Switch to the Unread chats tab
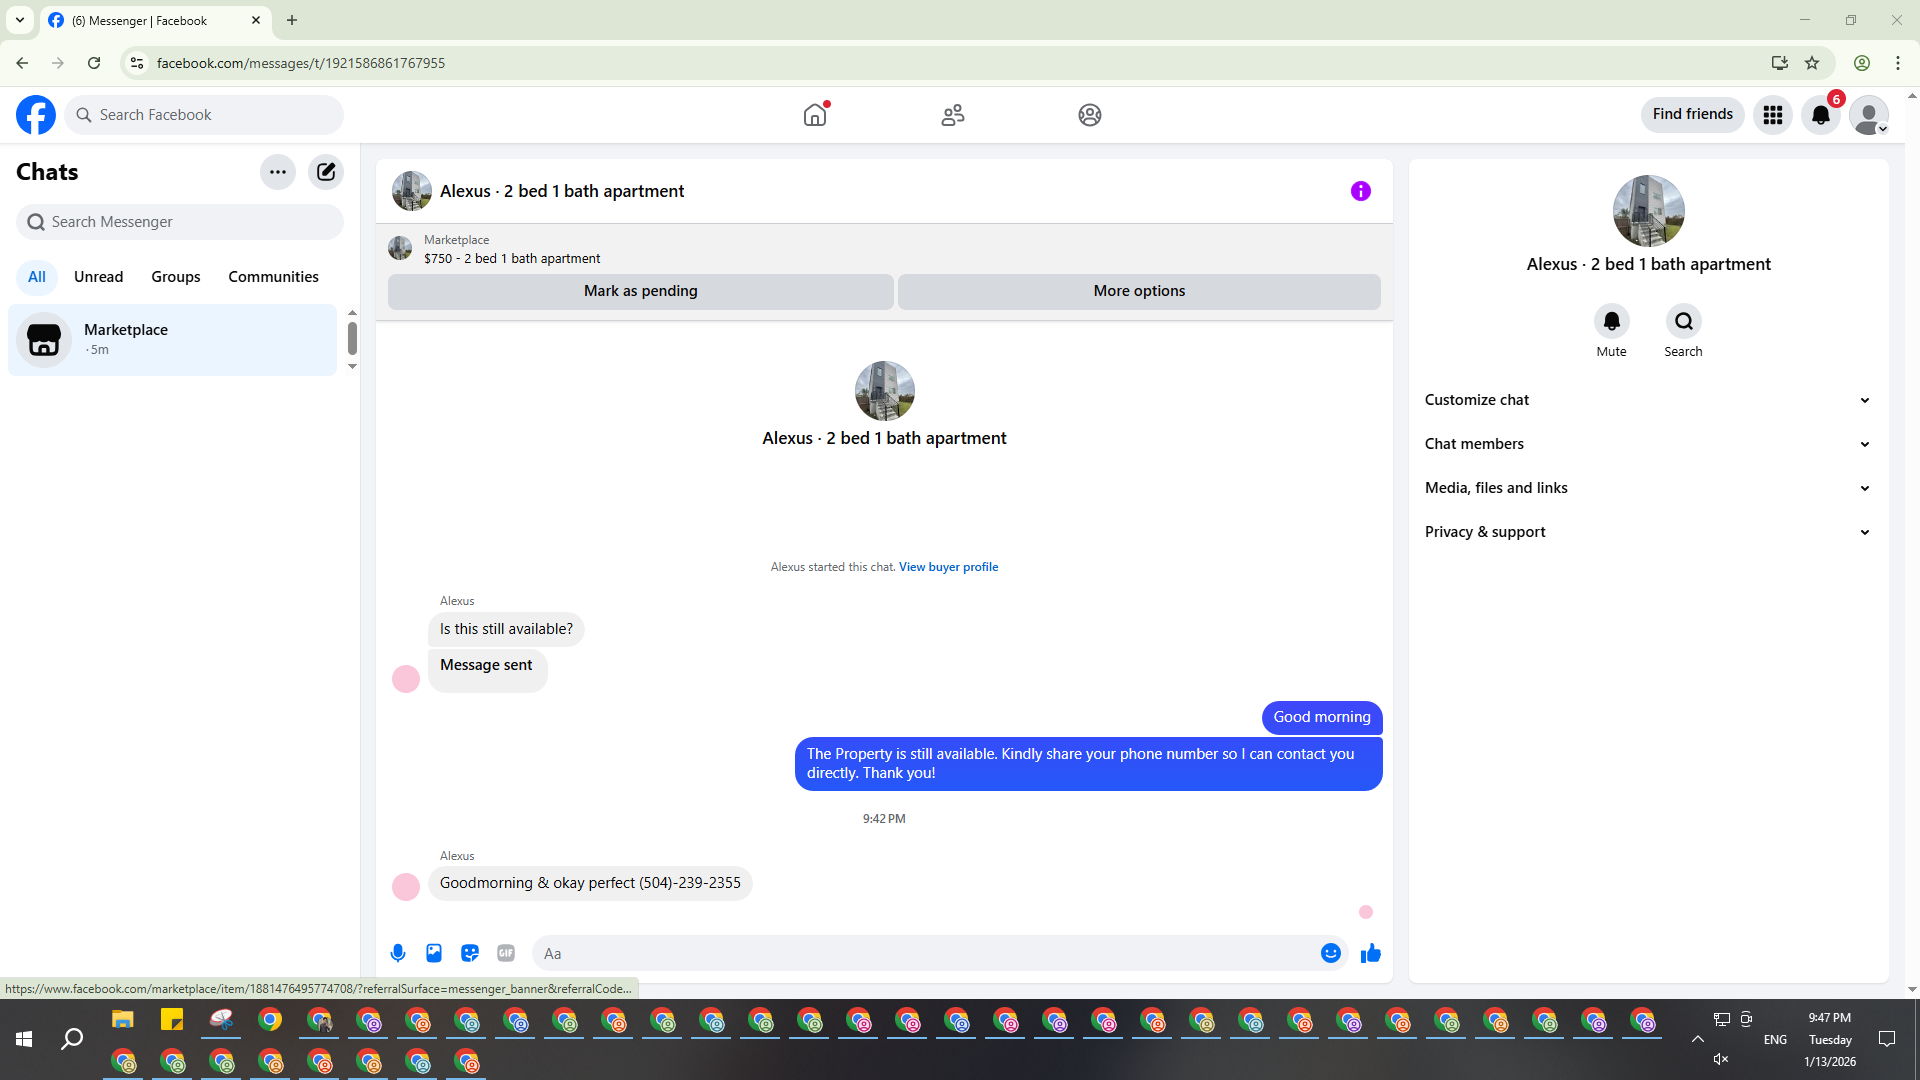 [98, 277]
